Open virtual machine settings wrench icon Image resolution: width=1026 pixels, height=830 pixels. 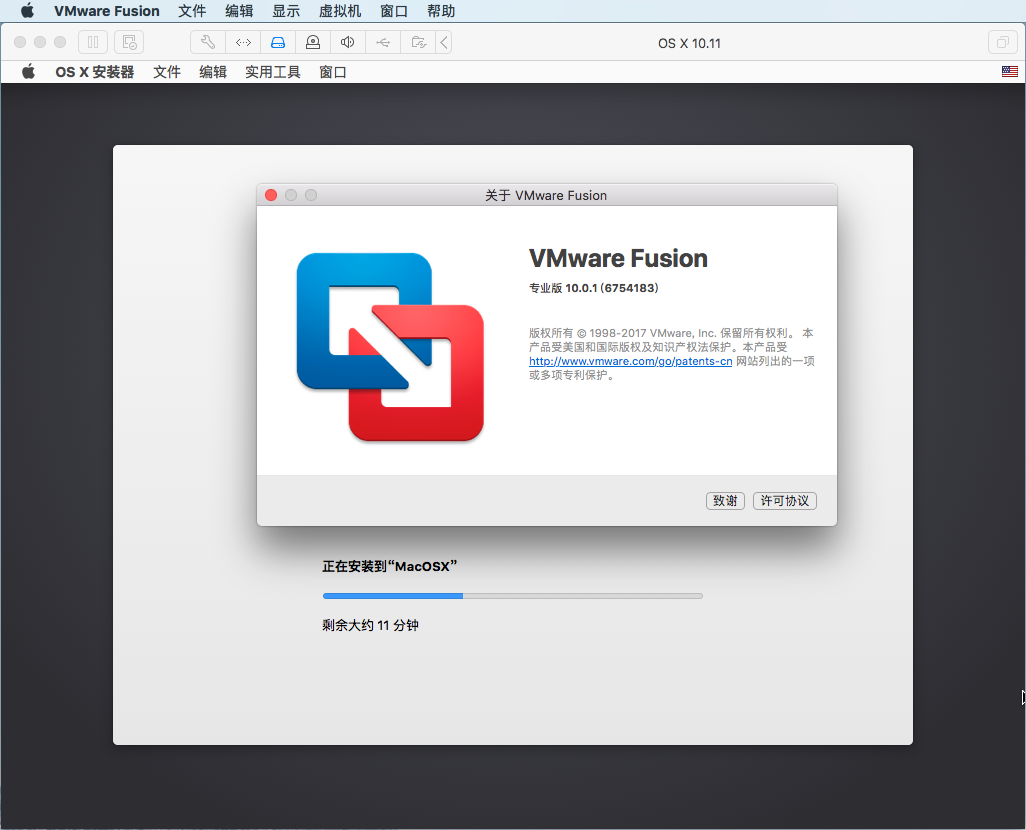[x=208, y=43]
